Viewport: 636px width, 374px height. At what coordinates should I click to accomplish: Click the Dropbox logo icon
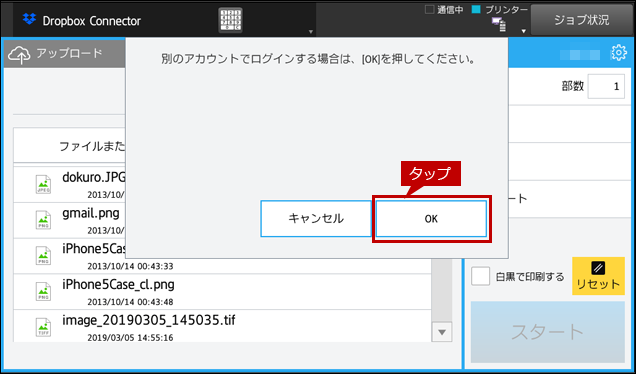click(x=29, y=19)
